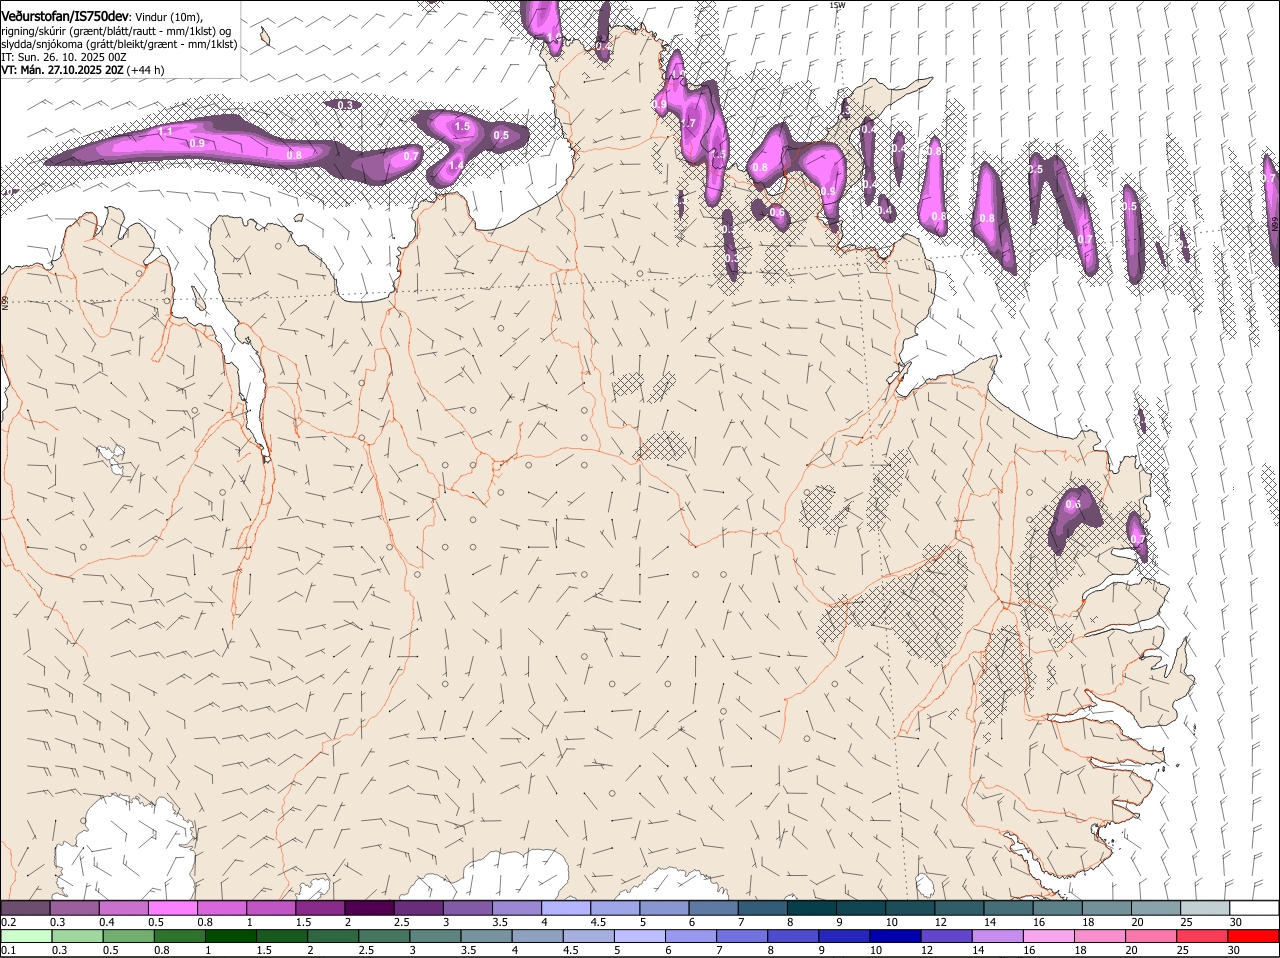The width and height of the screenshot is (1280, 958).
Task: Pick the darkest purple swatch between 2 and 2.5
Action: pyautogui.click(x=369, y=907)
